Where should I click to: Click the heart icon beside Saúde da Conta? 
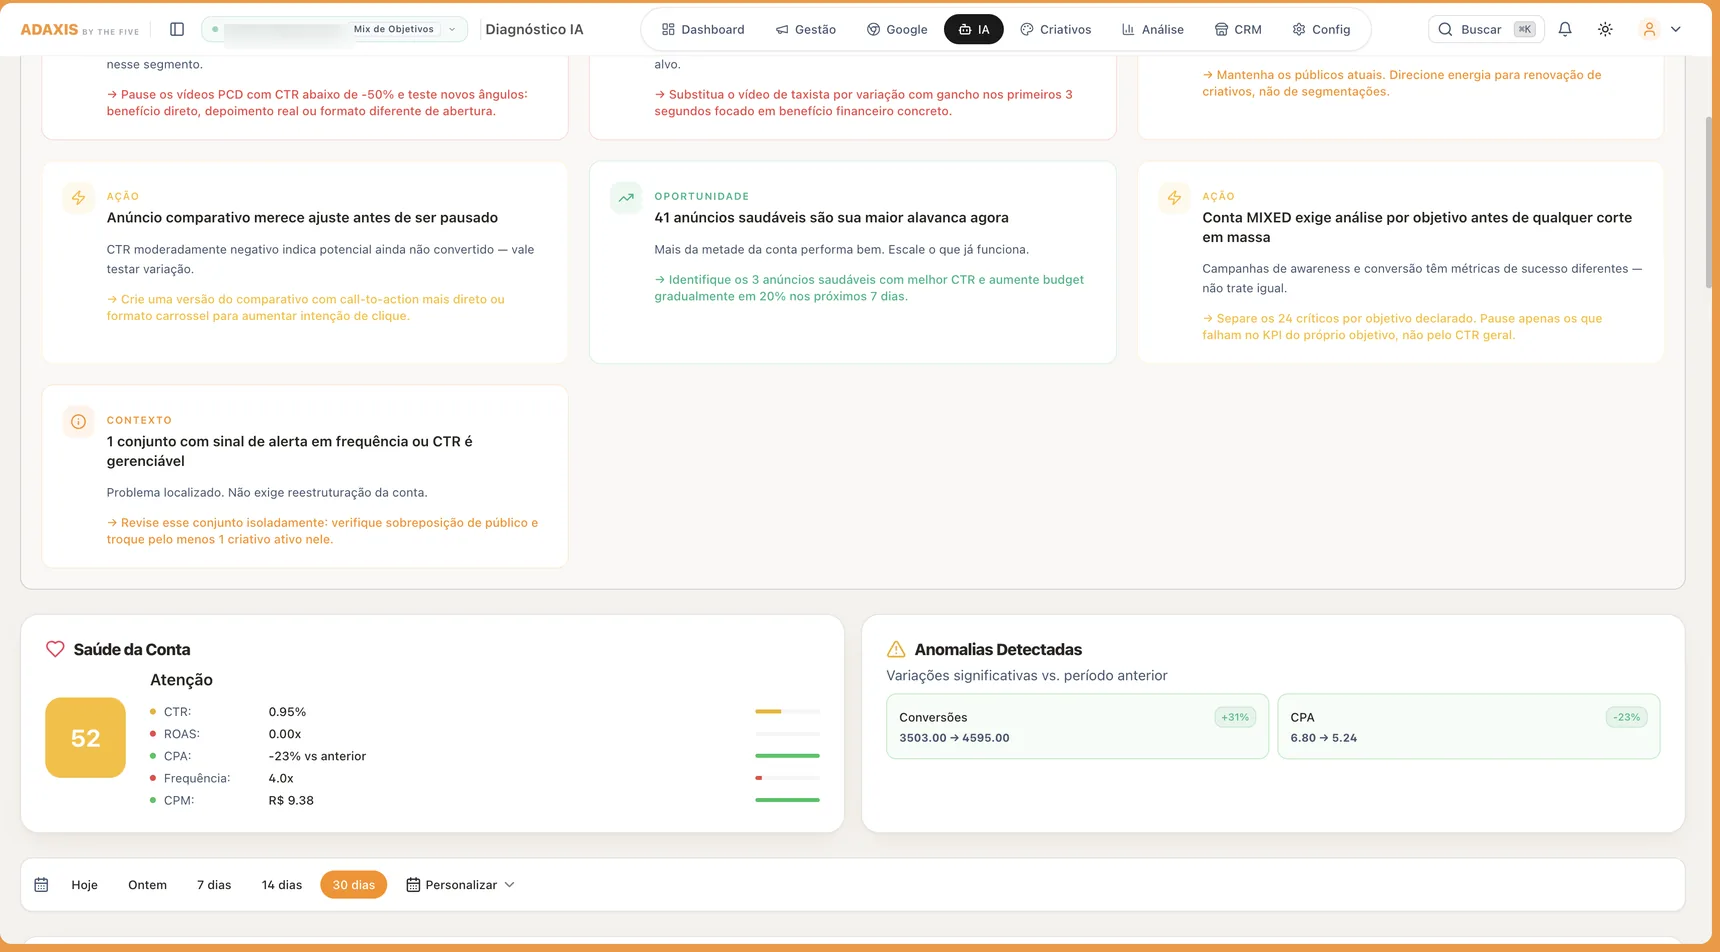point(55,649)
